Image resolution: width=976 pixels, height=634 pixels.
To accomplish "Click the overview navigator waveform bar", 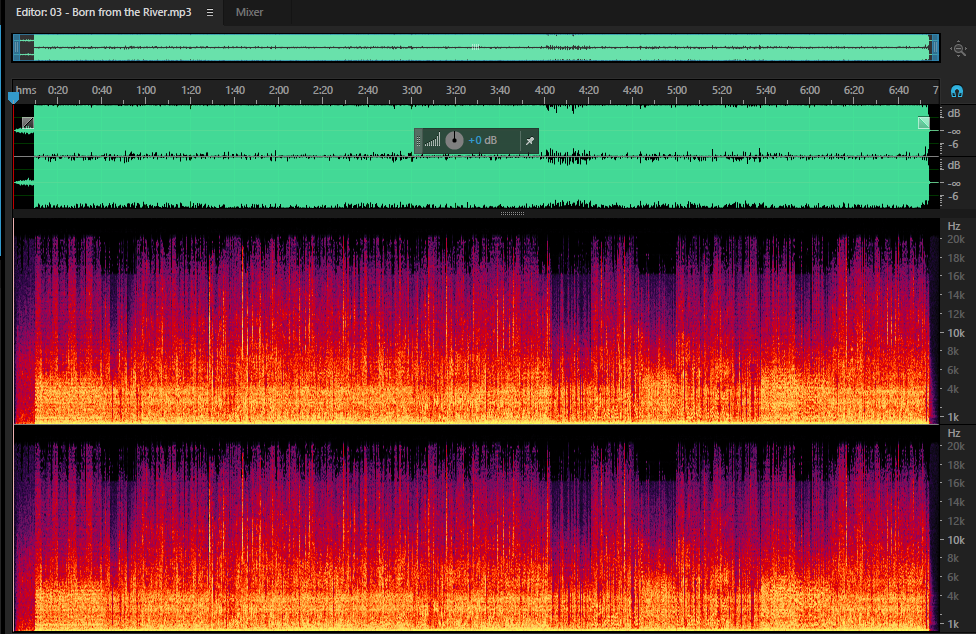I will pyautogui.click(x=476, y=48).
